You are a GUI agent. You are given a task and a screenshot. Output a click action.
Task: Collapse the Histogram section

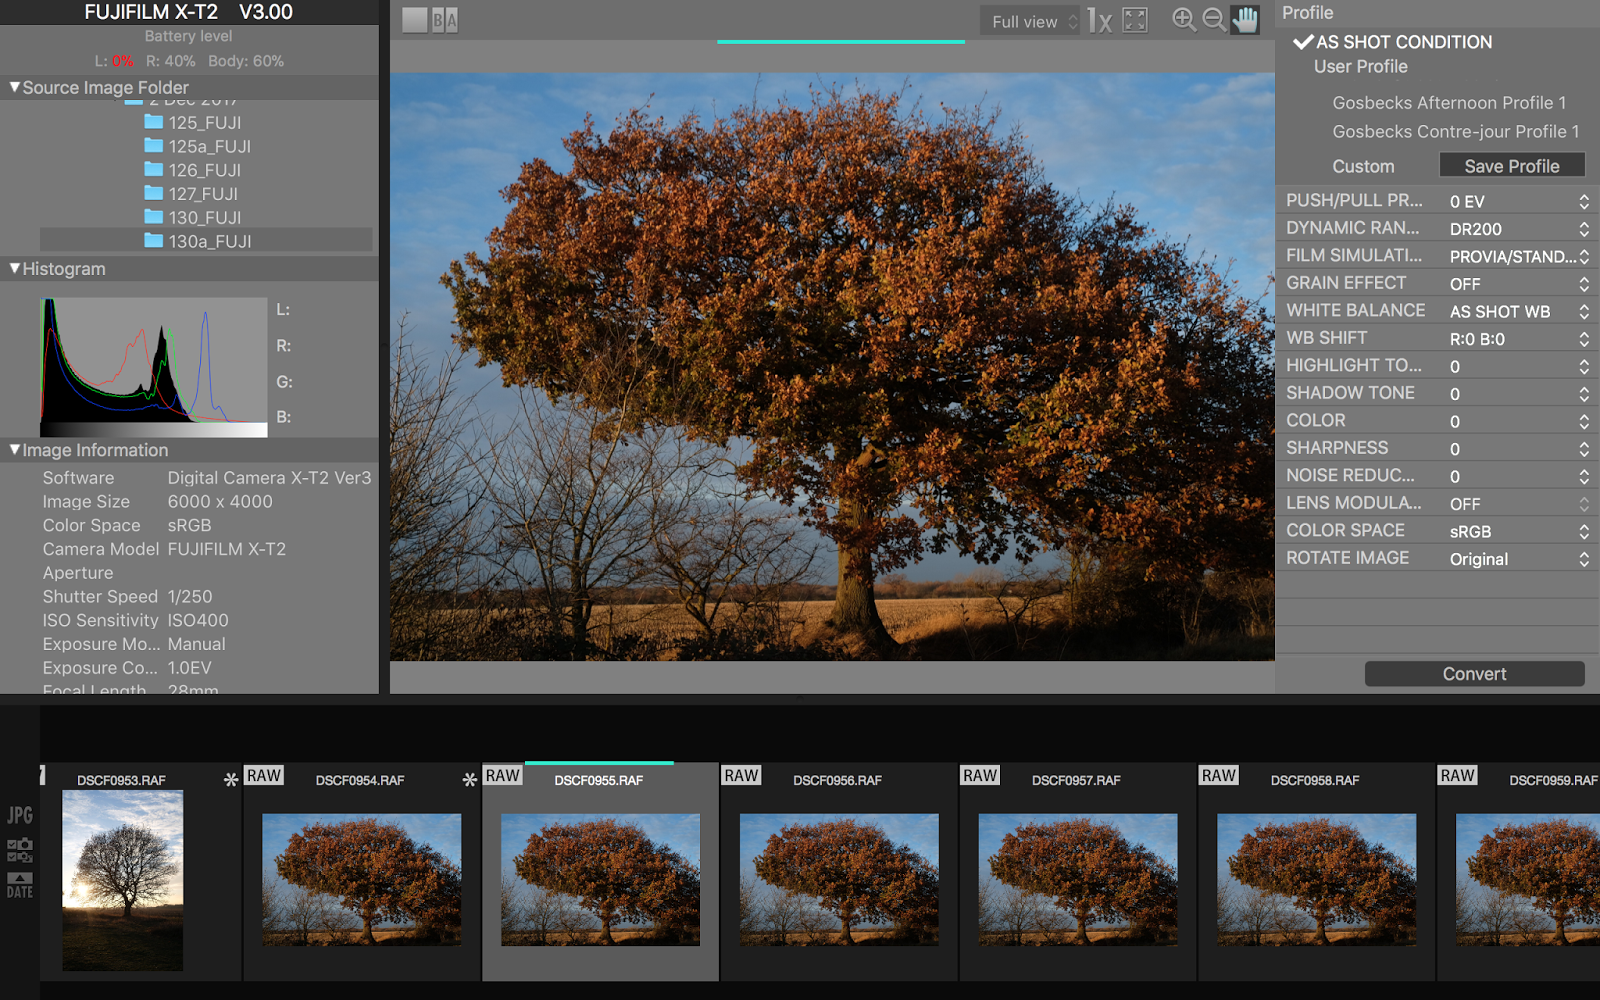coord(15,268)
